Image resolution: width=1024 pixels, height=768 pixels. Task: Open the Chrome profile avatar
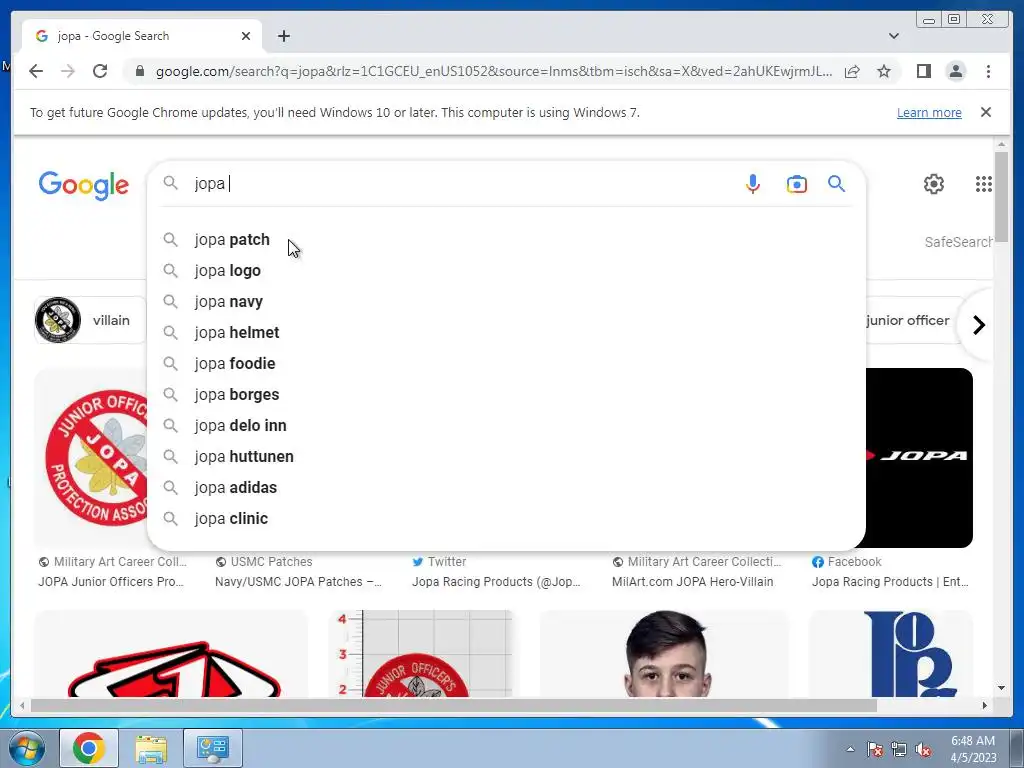click(956, 71)
